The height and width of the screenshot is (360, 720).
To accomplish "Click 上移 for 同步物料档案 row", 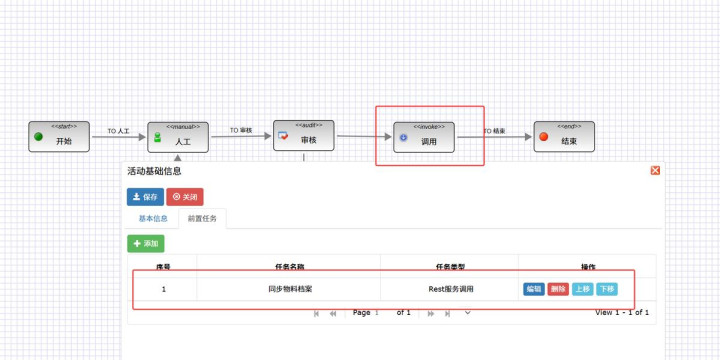I will [x=582, y=289].
